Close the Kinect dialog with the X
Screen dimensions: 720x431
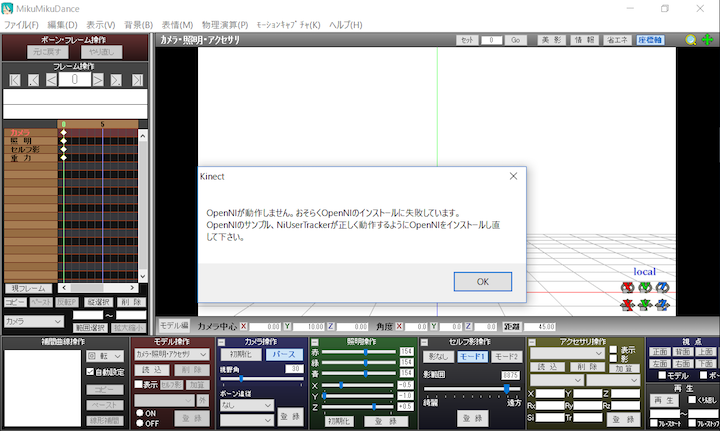pos(513,176)
